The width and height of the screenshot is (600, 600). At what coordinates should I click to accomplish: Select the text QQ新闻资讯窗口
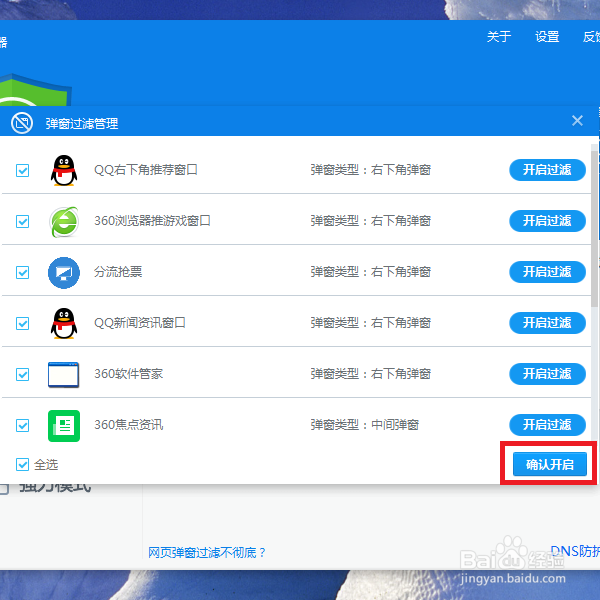coord(140,323)
